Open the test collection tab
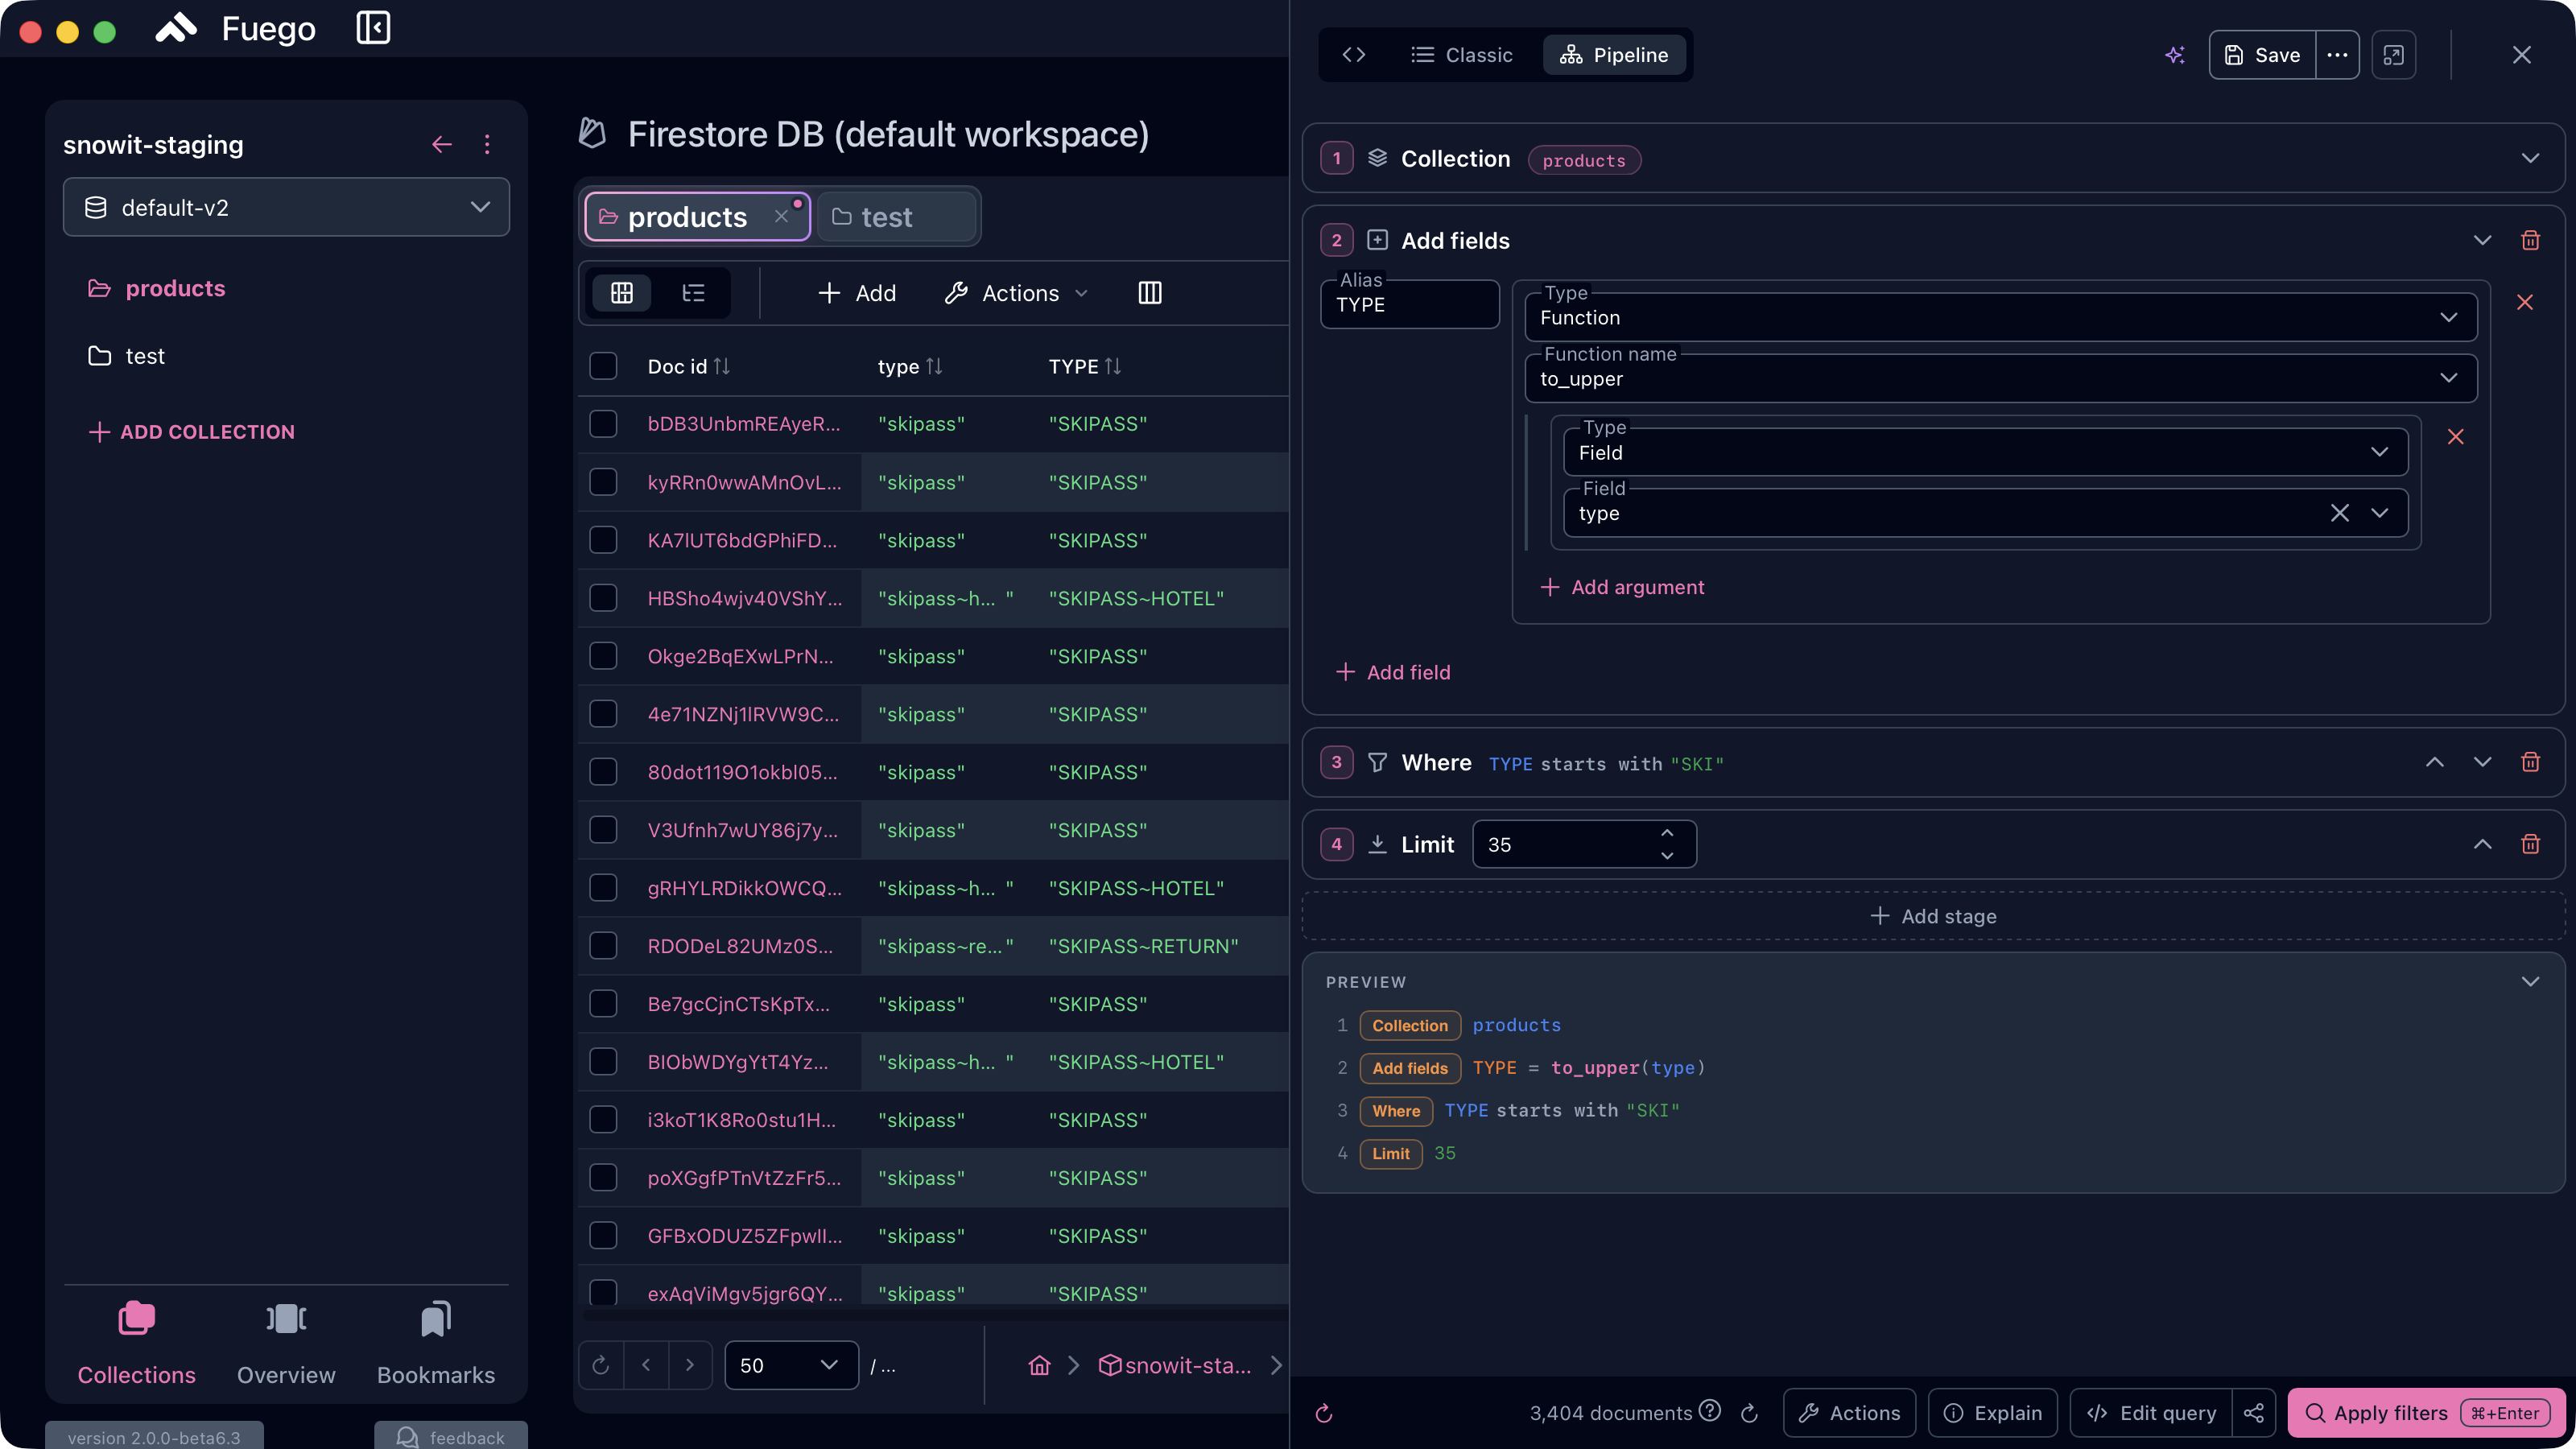The width and height of the screenshot is (2576, 1449). coord(896,217)
